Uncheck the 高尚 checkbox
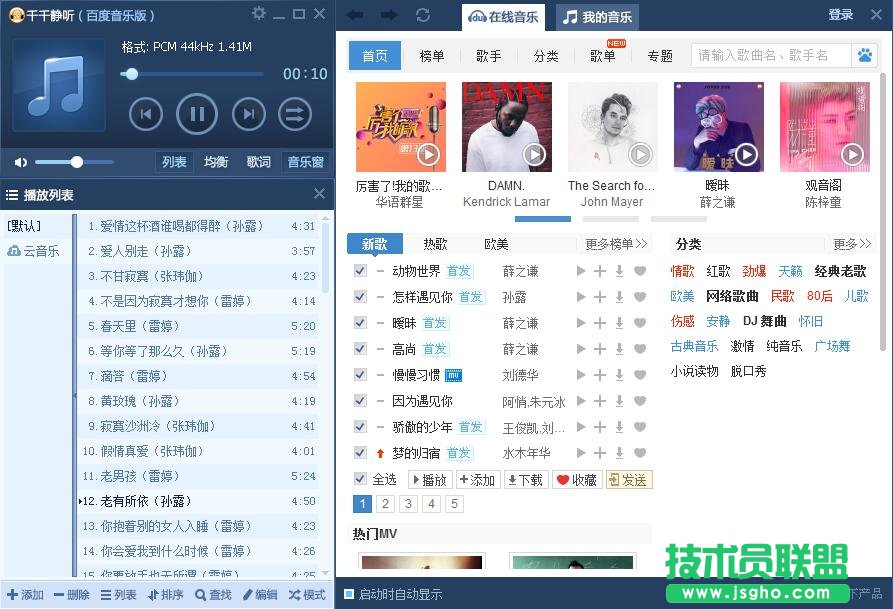This screenshot has width=893, height=609. click(360, 348)
